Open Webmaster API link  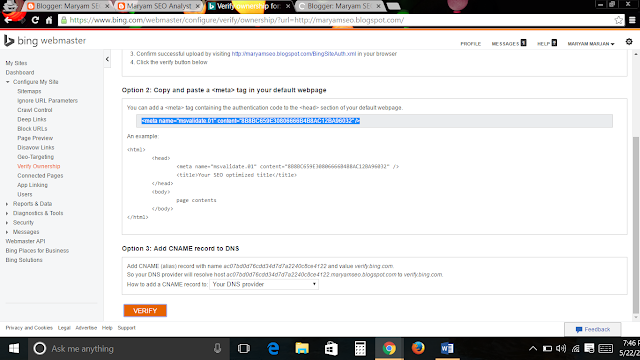25,241
